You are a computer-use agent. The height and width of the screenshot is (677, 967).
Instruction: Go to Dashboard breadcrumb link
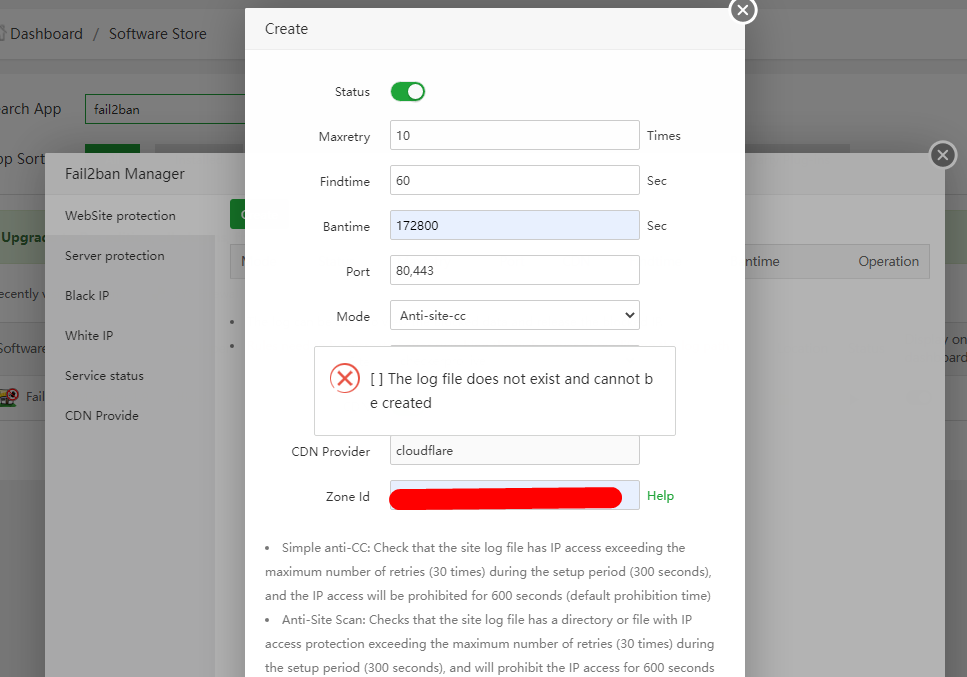46,34
